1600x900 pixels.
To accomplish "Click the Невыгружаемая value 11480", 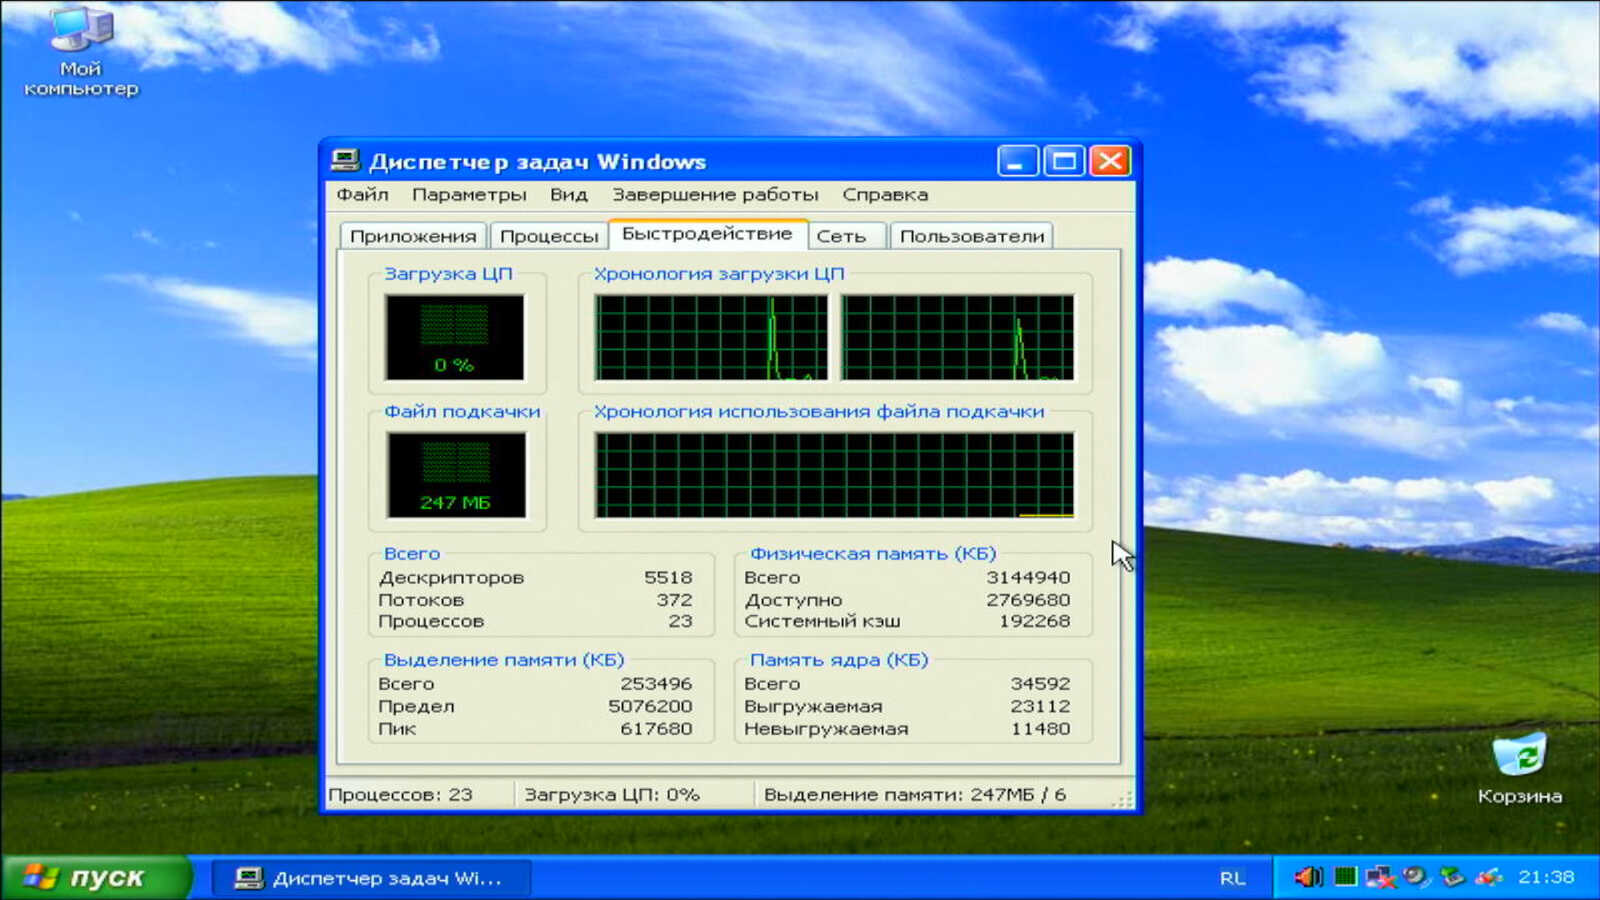I will [1040, 729].
